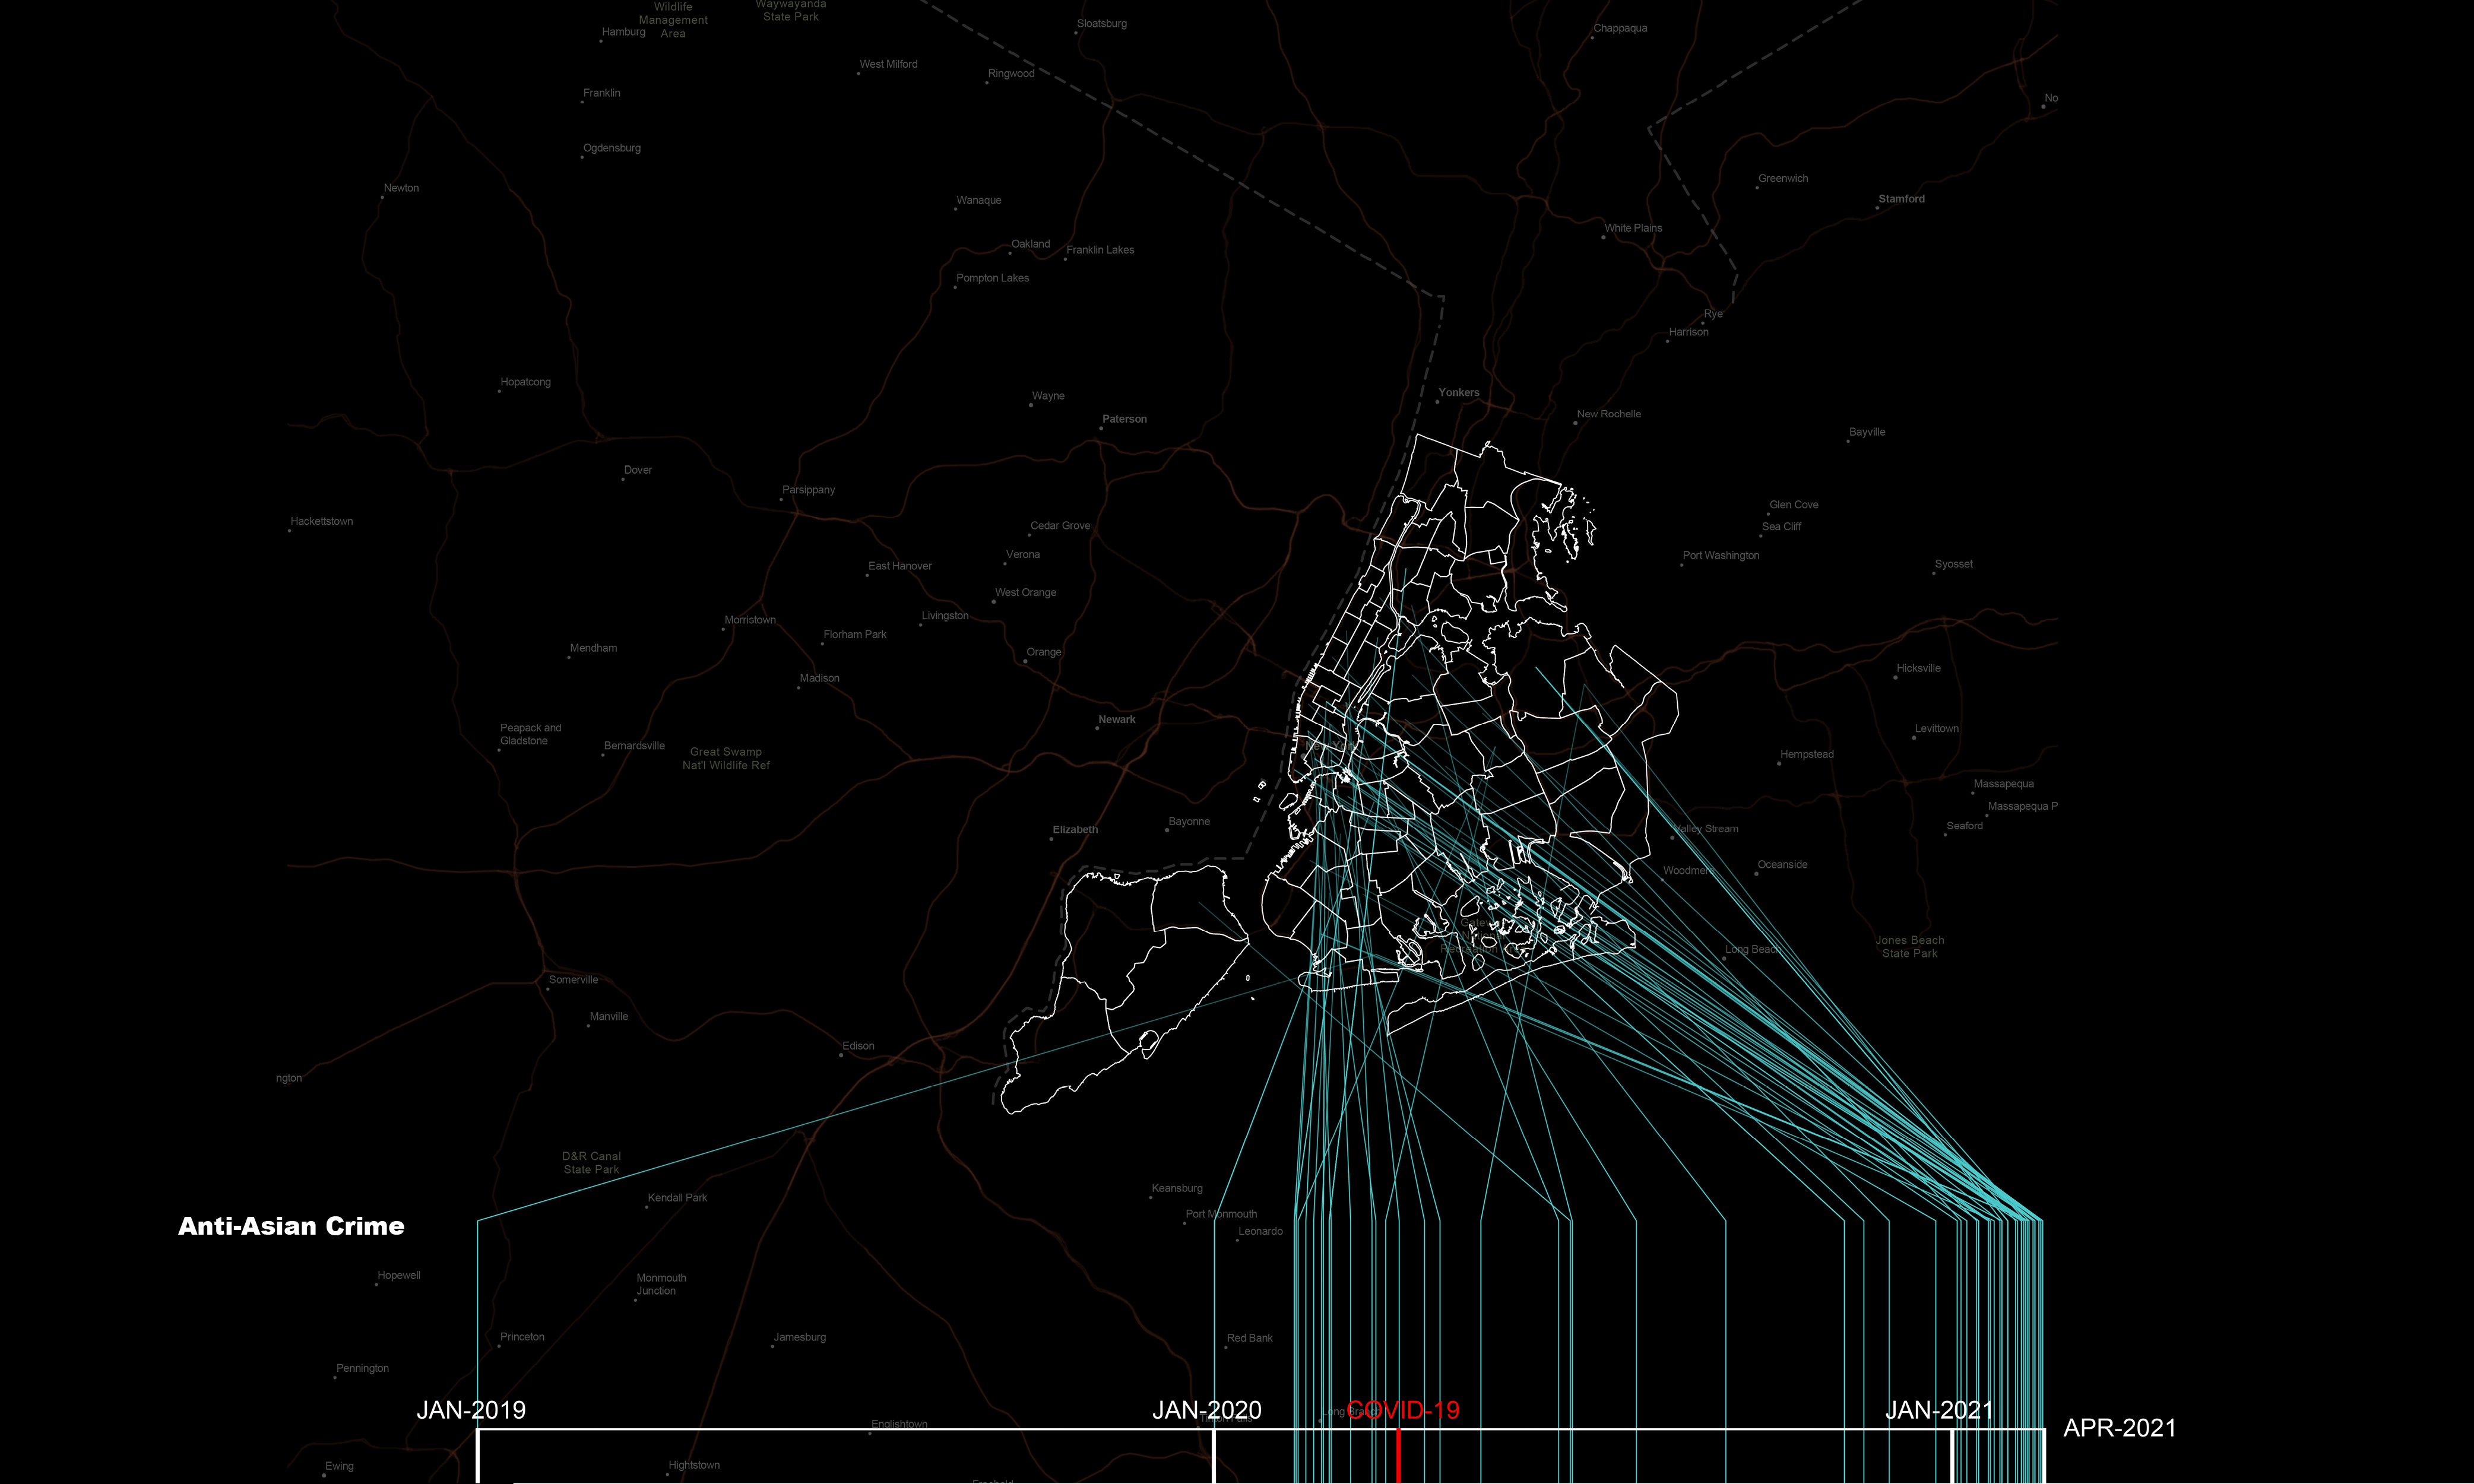Select the Elizabeth map label
Screen dimensions: 2474x1484
(1075, 830)
